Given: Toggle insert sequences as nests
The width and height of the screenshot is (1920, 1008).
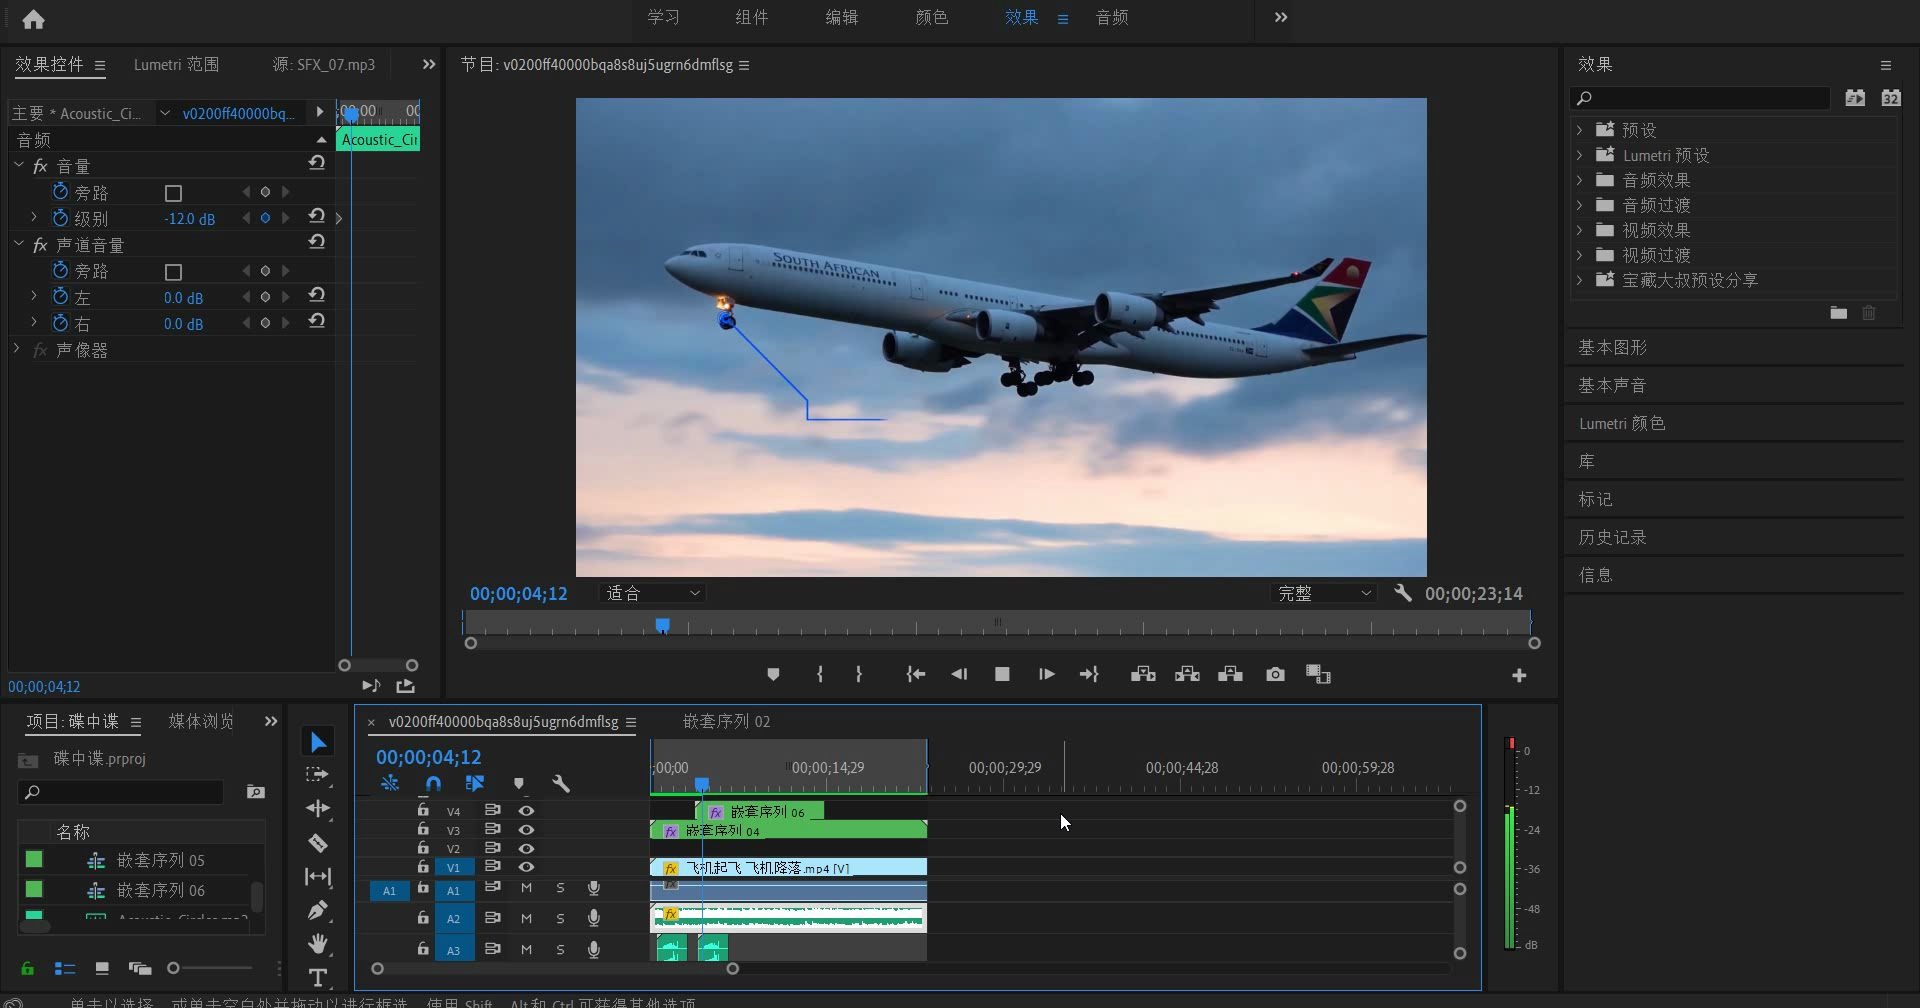Looking at the screenshot, I should point(390,784).
